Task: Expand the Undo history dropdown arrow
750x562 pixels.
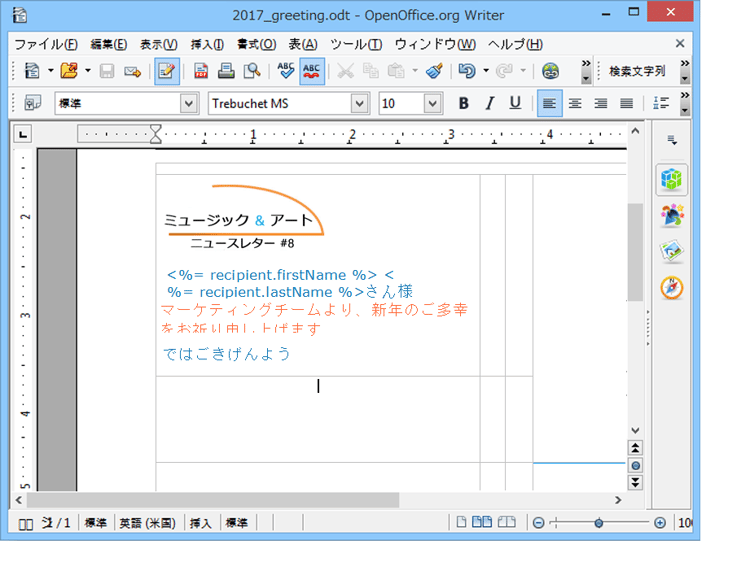Action: 485,71
